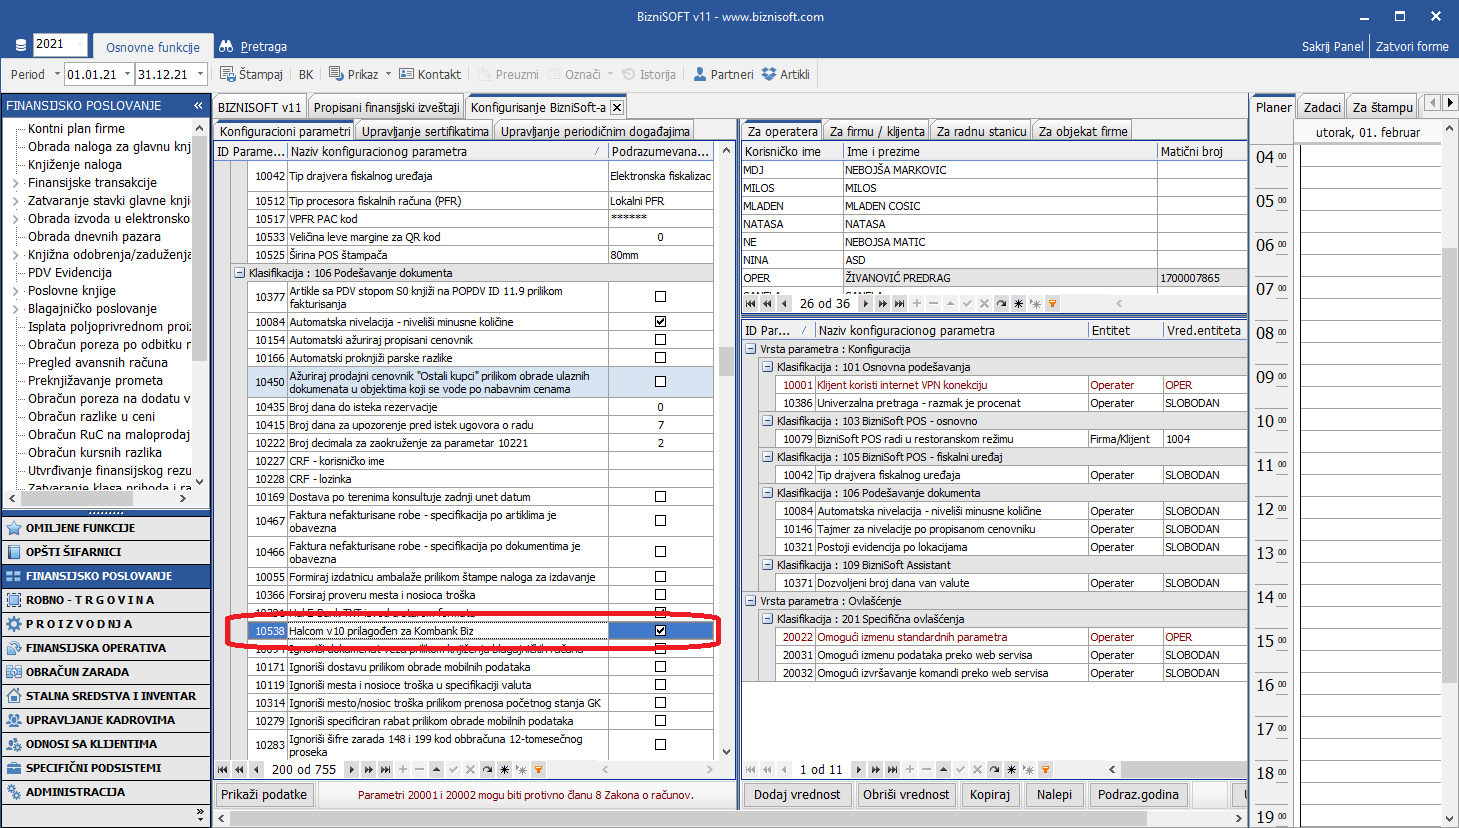Image resolution: width=1459 pixels, height=828 pixels.
Task: Open the Partneri toolbar icon
Action: [700, 74]
